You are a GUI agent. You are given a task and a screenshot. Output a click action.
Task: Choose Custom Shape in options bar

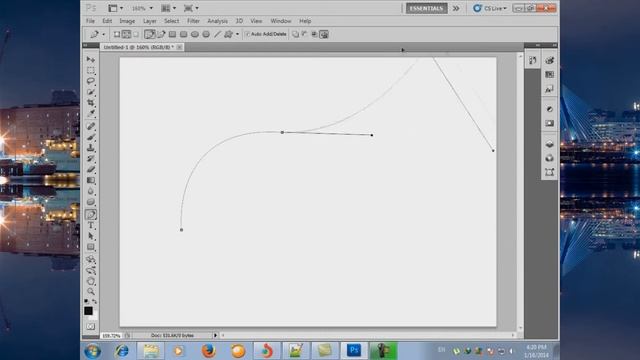228,34
